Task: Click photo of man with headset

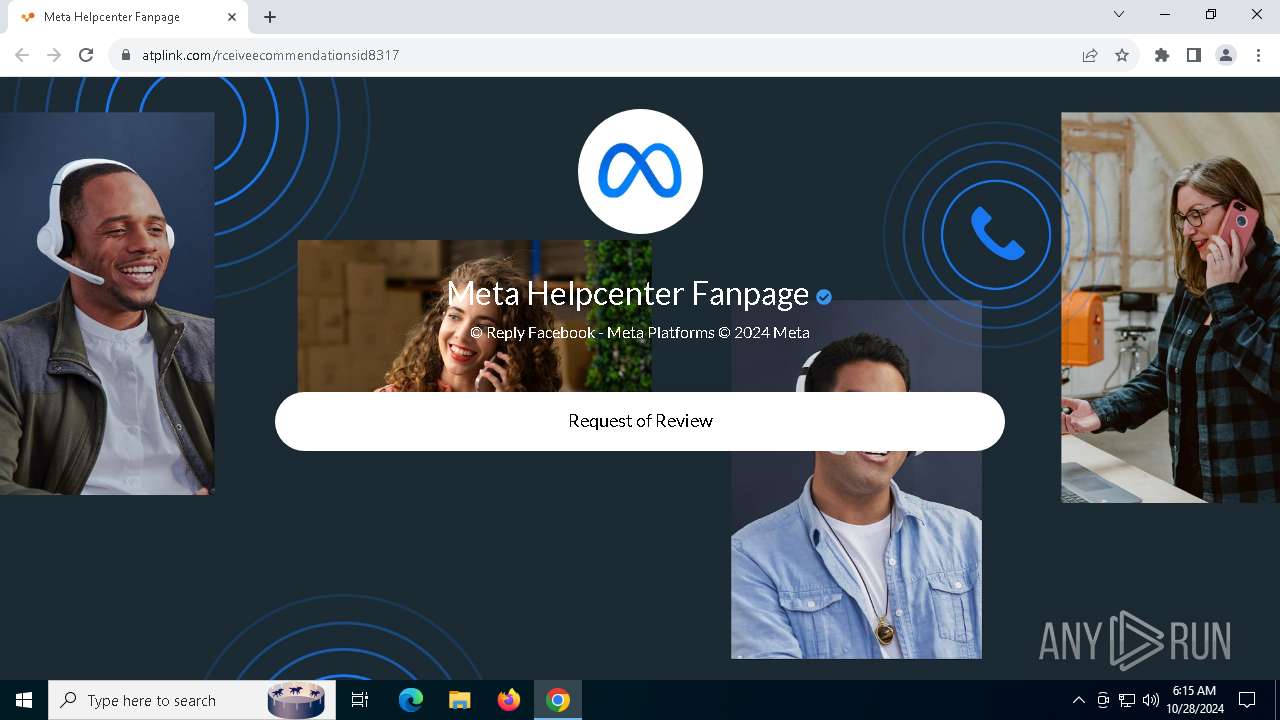Action: (107, 303)
